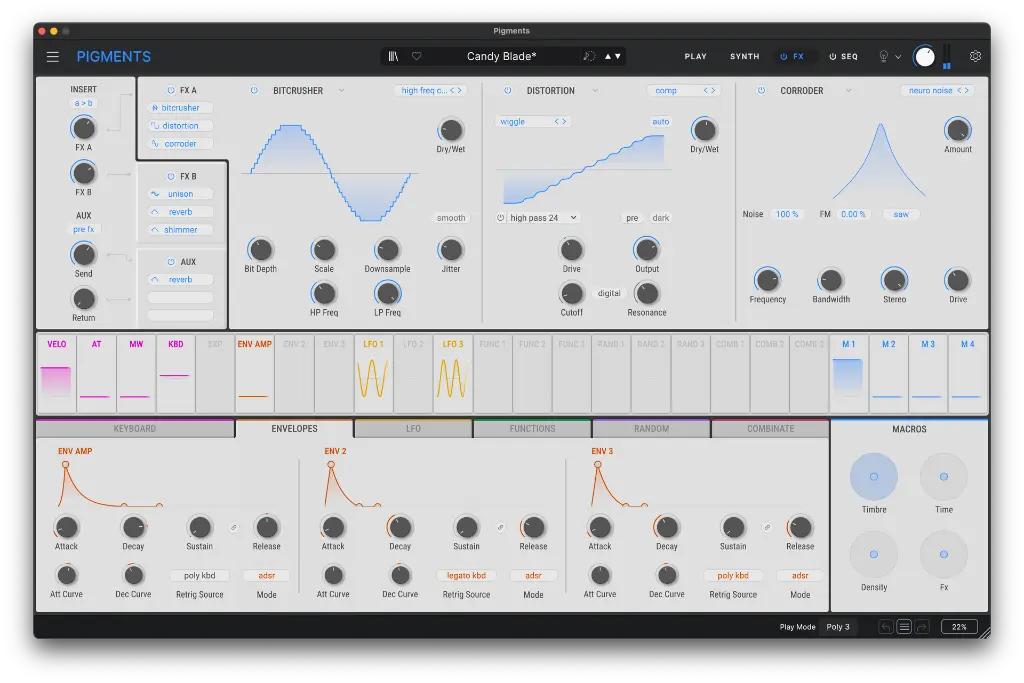Open ENV 2 legato kbd retrig source

[466, 576]
